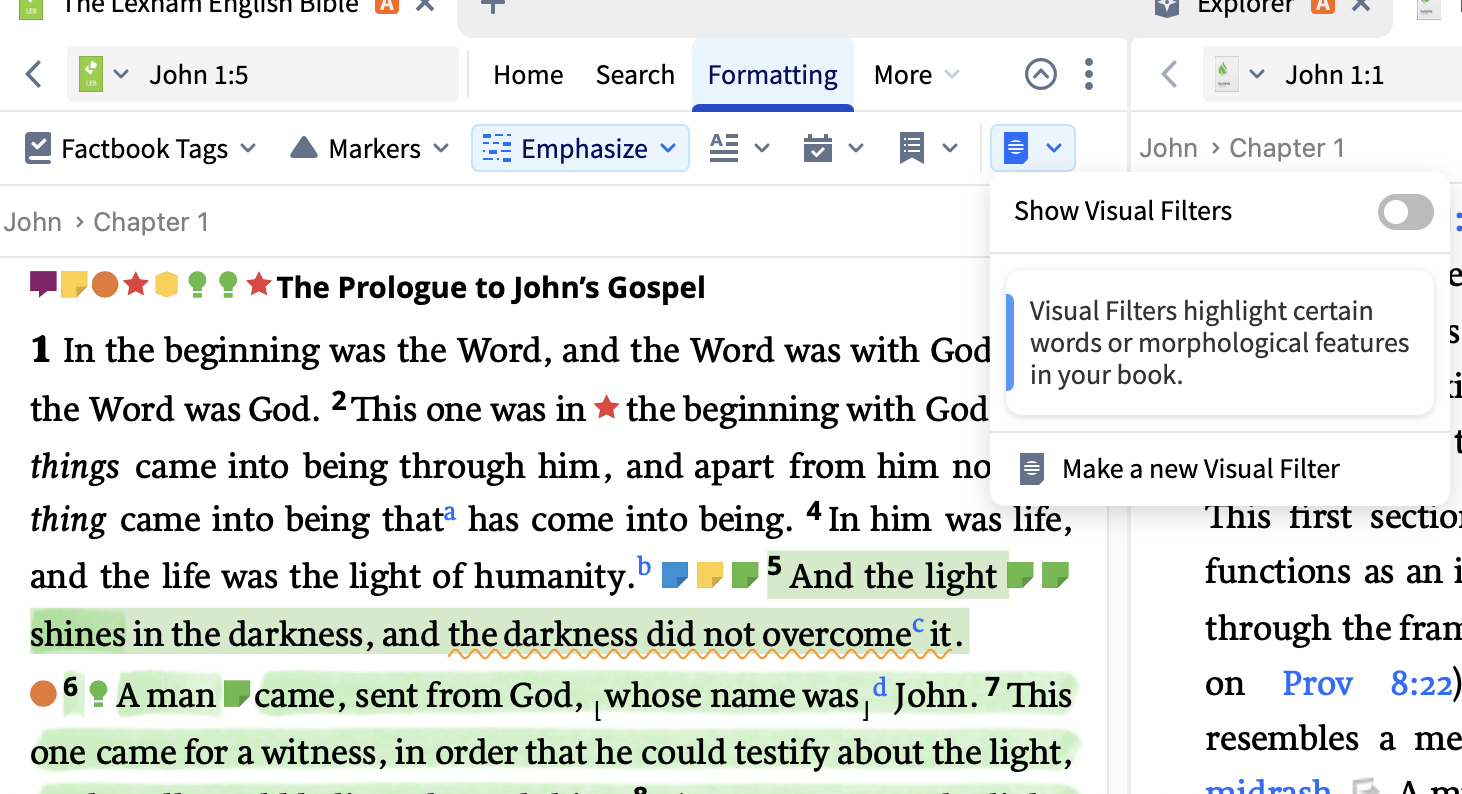Expand the text layout dropdown arrow
This screenshot has width=1462, height=794.
762,149
